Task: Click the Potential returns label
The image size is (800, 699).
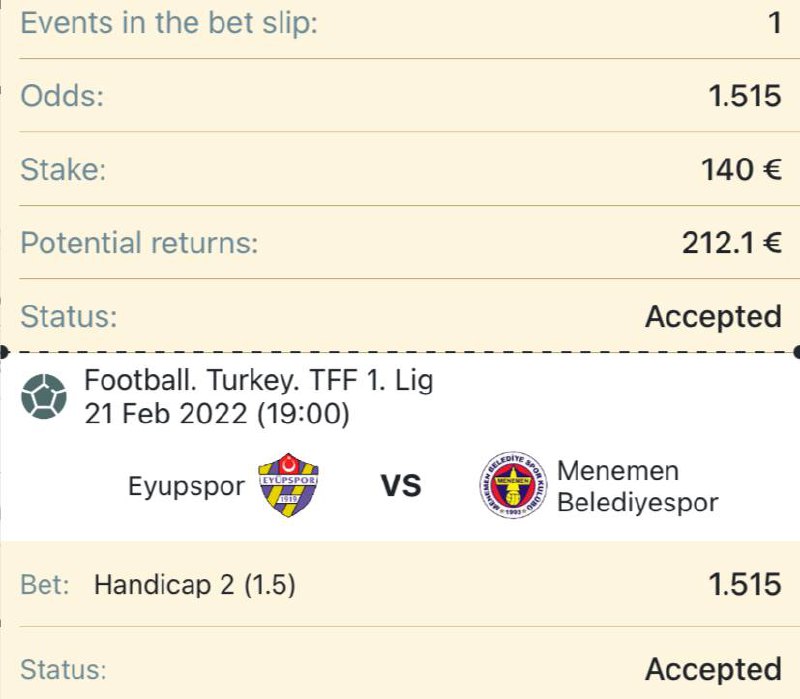Action: click(x=139, y=243)
